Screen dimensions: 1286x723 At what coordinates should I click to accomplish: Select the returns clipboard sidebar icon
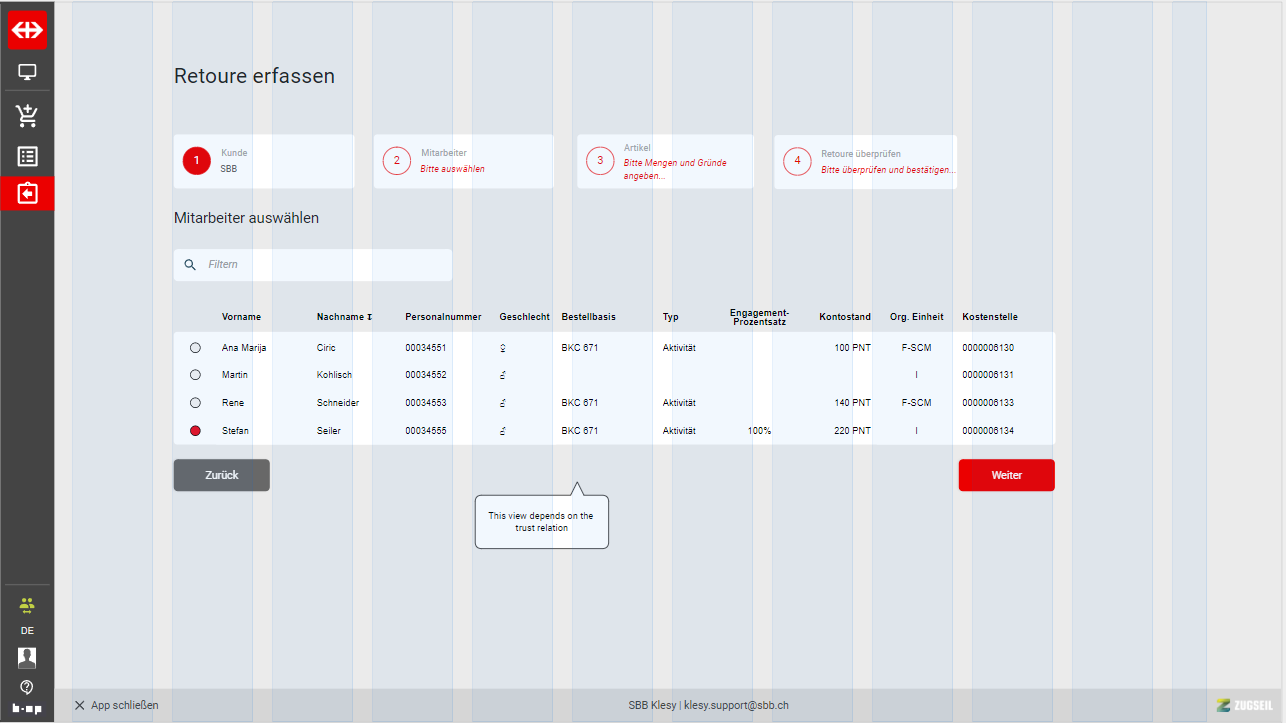(27, 193)
